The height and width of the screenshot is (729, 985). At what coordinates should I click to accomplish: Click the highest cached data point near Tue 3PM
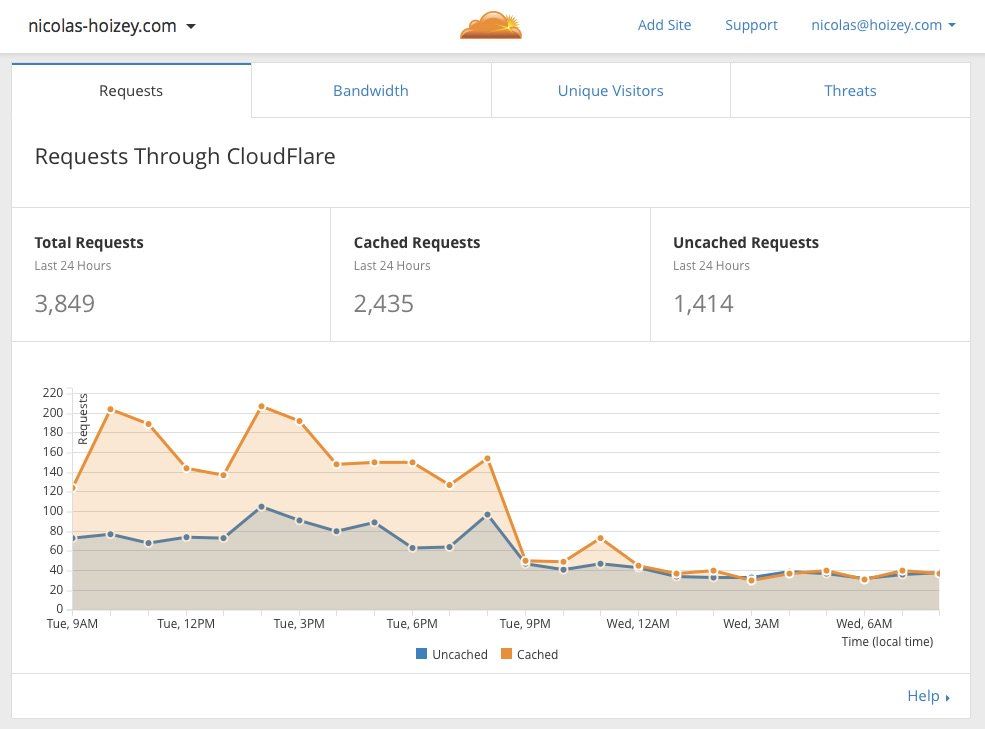click(x=261, y=407)
